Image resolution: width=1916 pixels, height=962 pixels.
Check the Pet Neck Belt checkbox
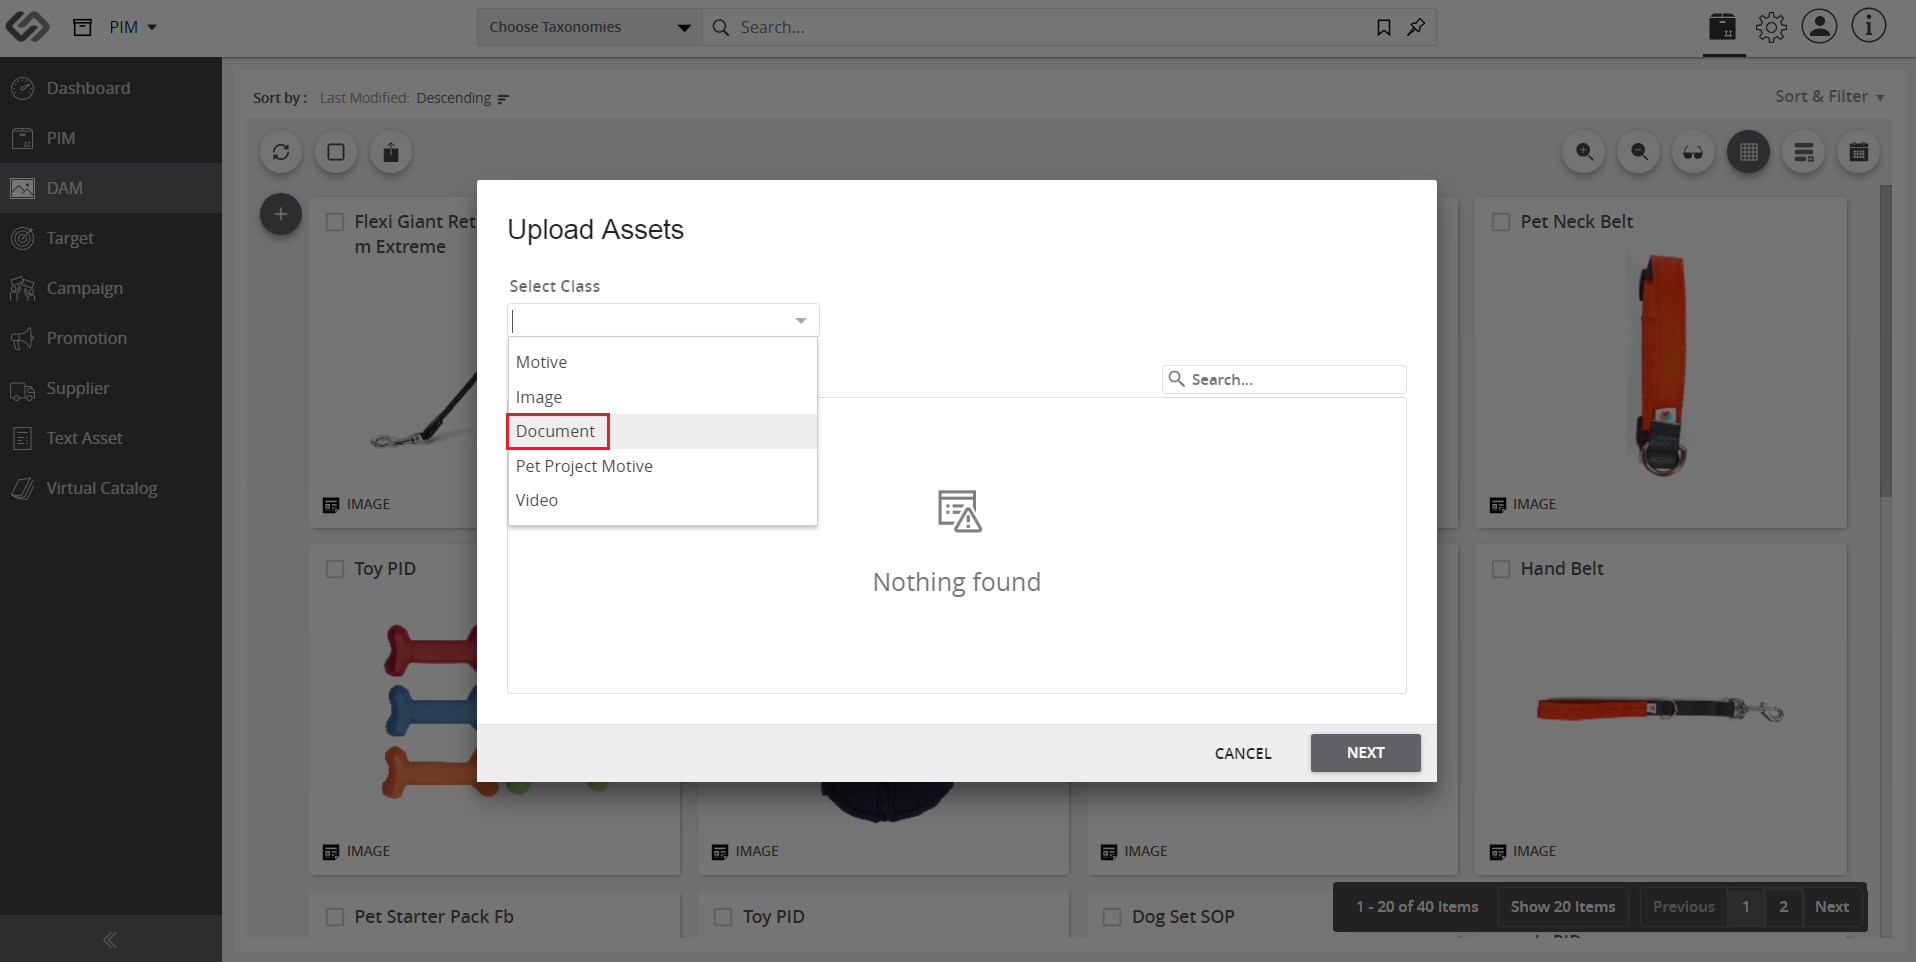[x=1501, y=222]
